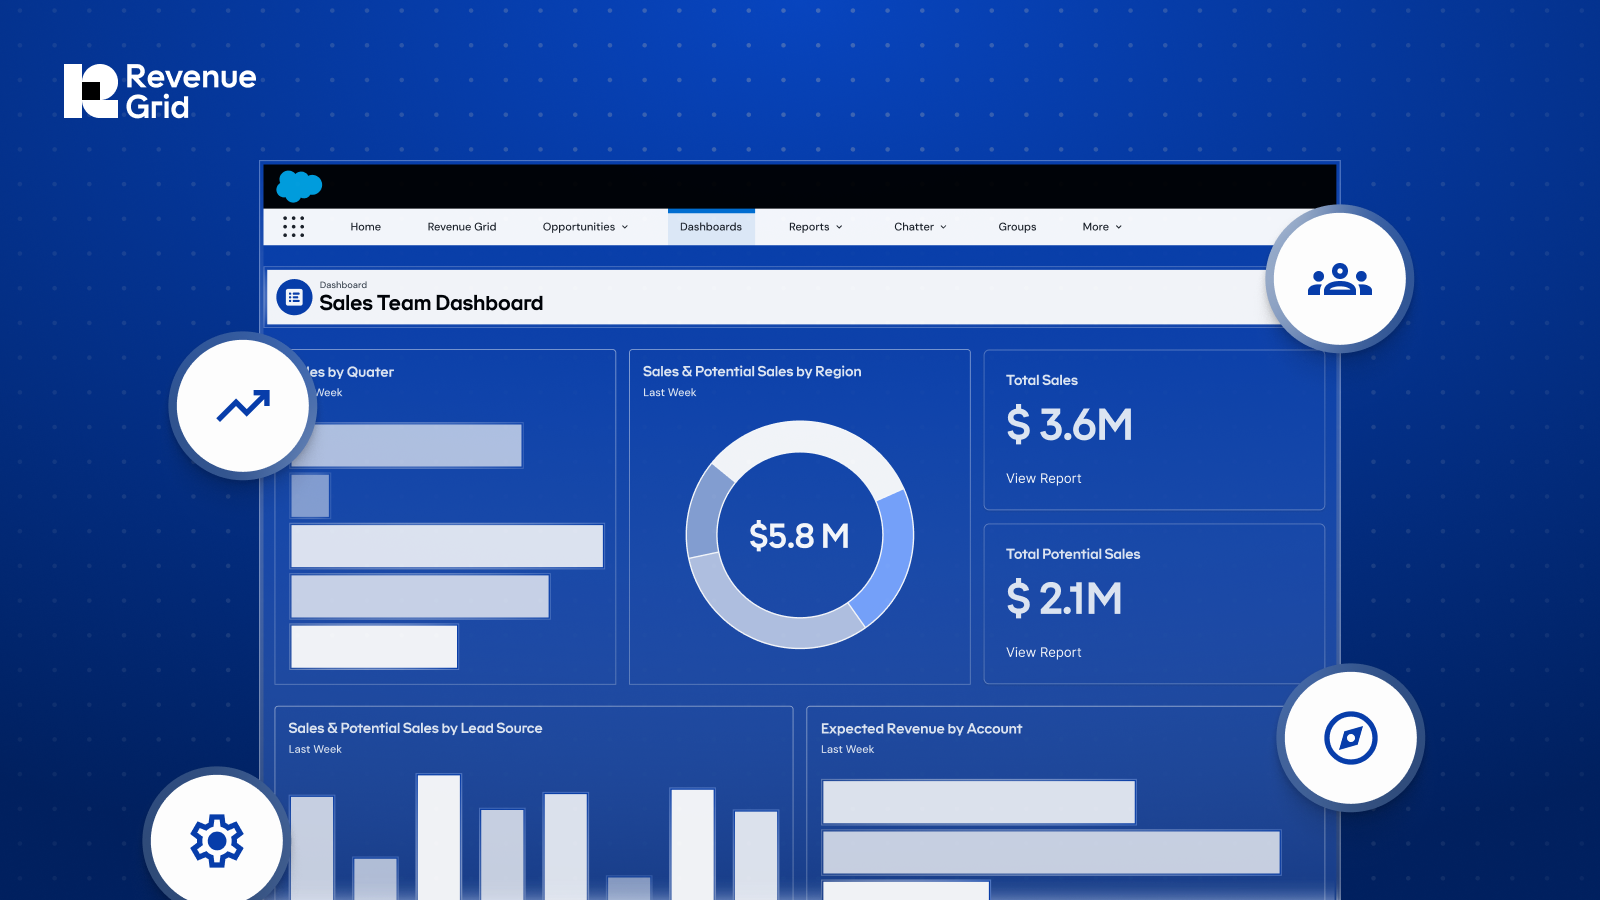Click the Revenue Grid logo

tap(160, 91)
